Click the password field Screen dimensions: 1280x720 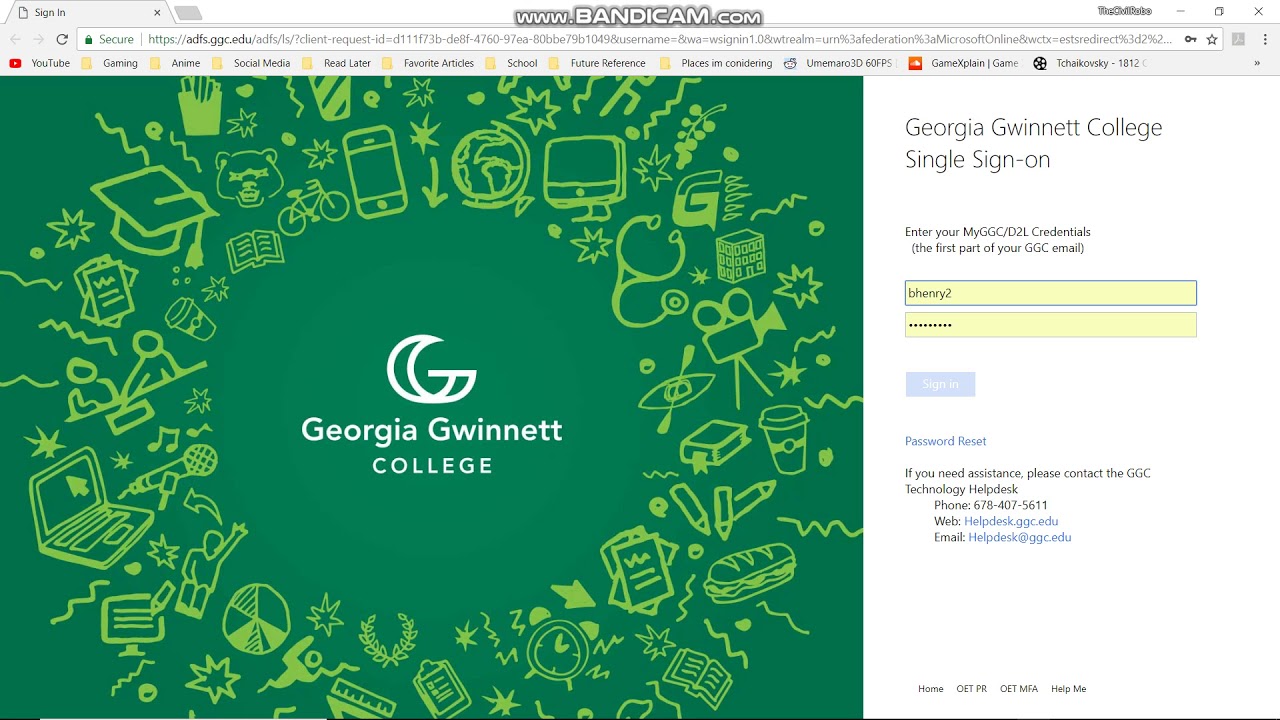(x=1050, y=325)
